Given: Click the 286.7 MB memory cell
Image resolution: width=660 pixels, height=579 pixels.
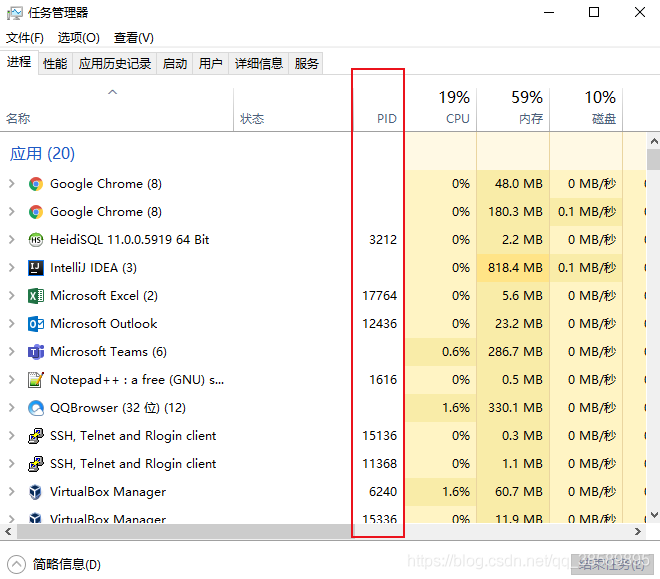Looking at the screenshot, I should pyautogui.click(x=515, y=352).
